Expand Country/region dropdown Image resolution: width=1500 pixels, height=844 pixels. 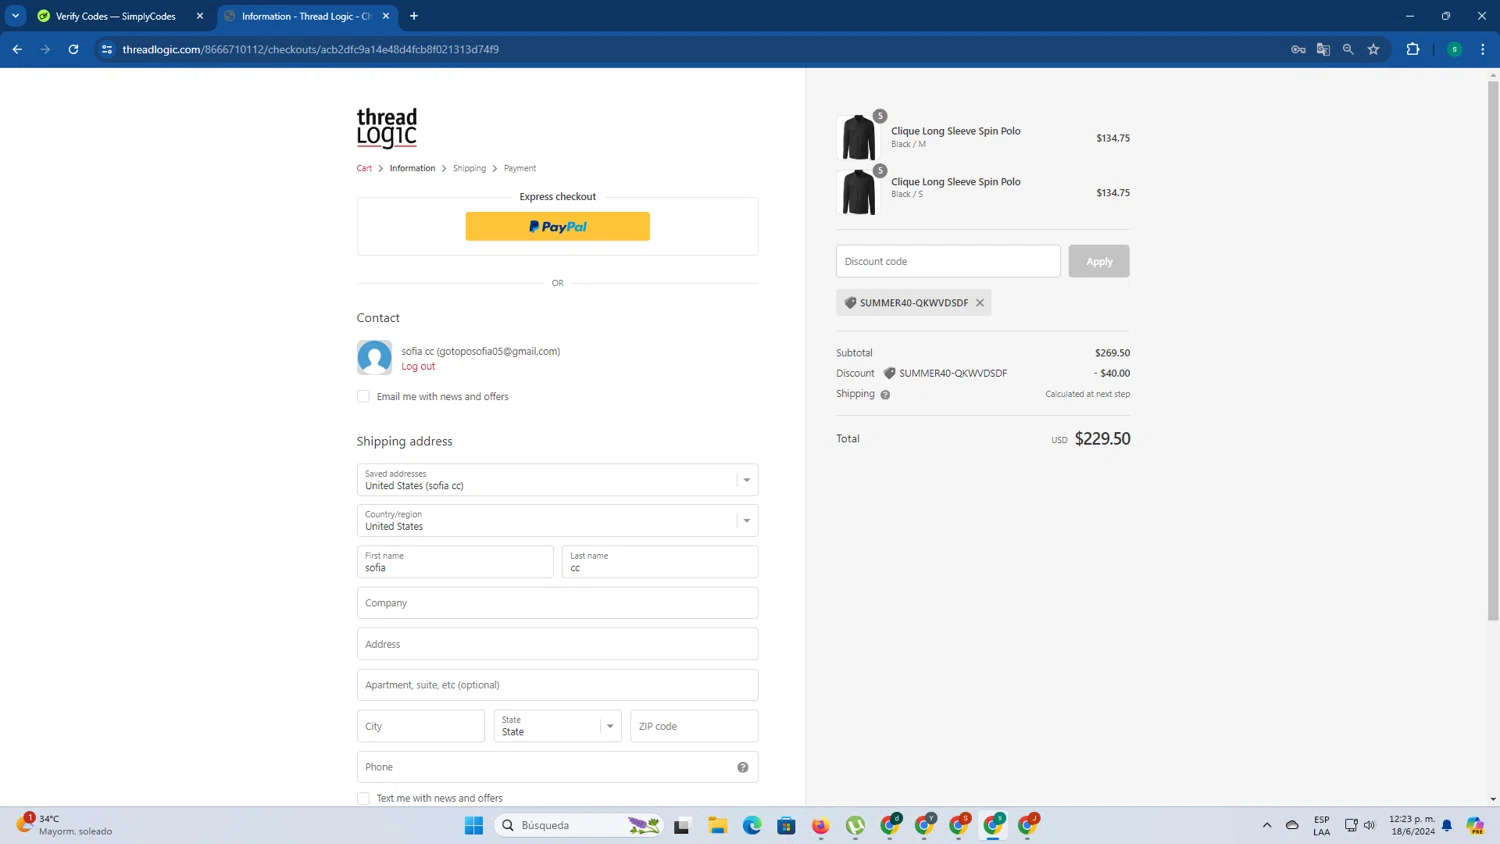pyautogui.click(x=557, y=520)
